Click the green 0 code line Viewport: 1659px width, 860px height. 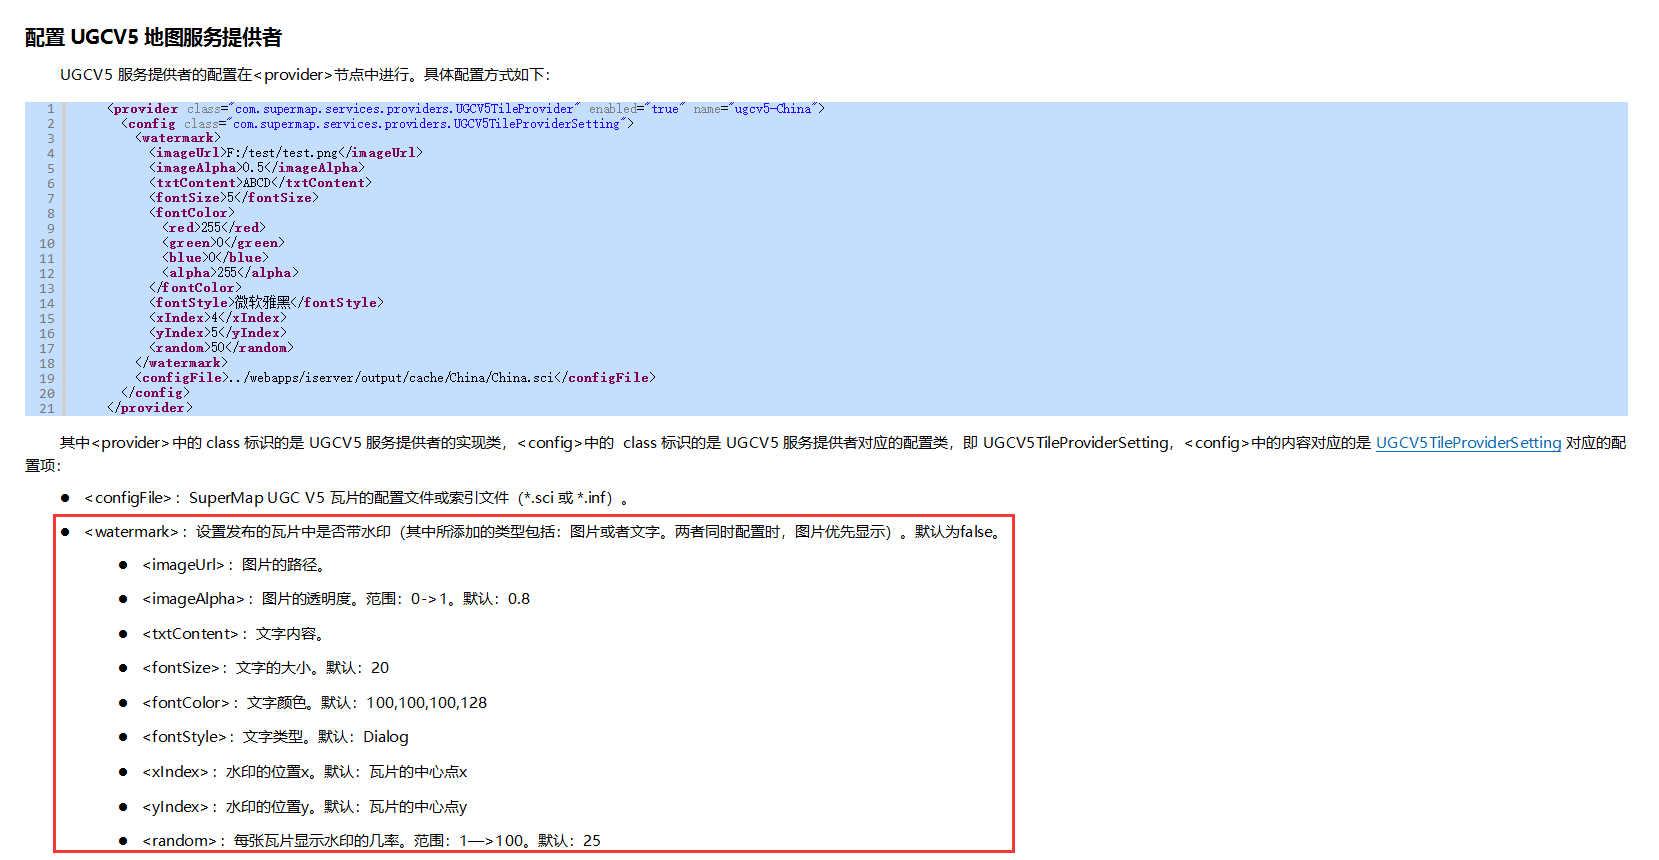[224, 243]
